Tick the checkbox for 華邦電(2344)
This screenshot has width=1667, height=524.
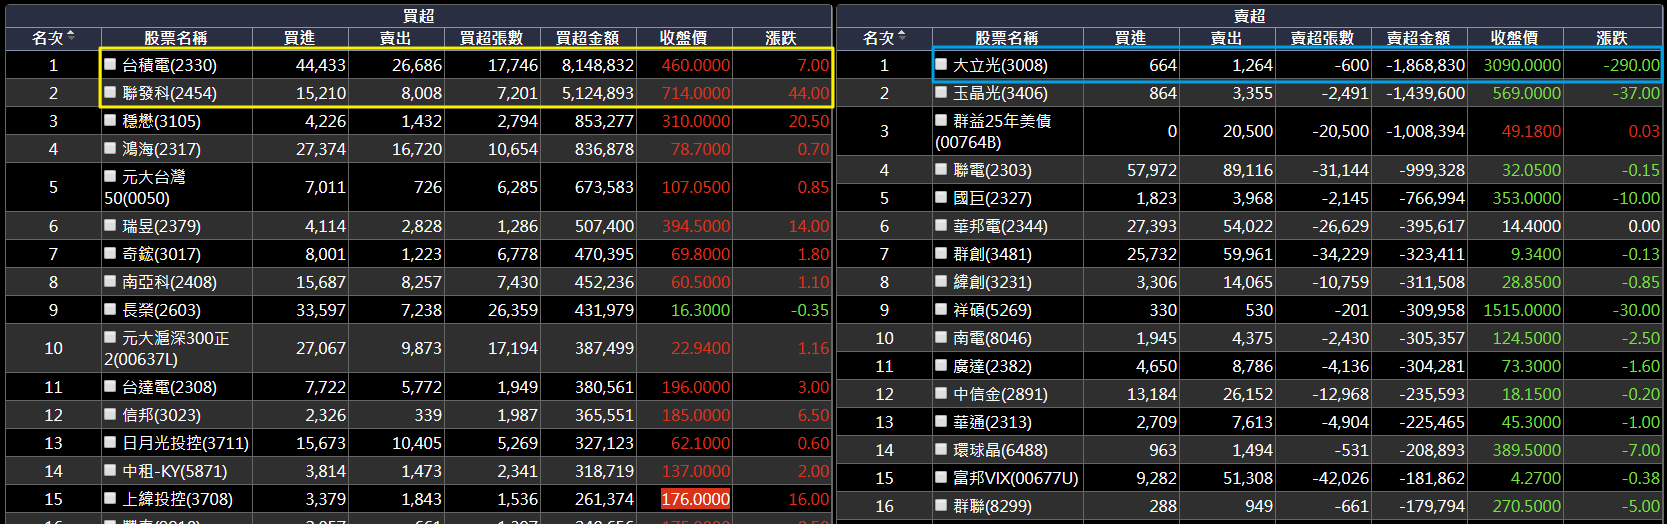[x=941, y=225]
